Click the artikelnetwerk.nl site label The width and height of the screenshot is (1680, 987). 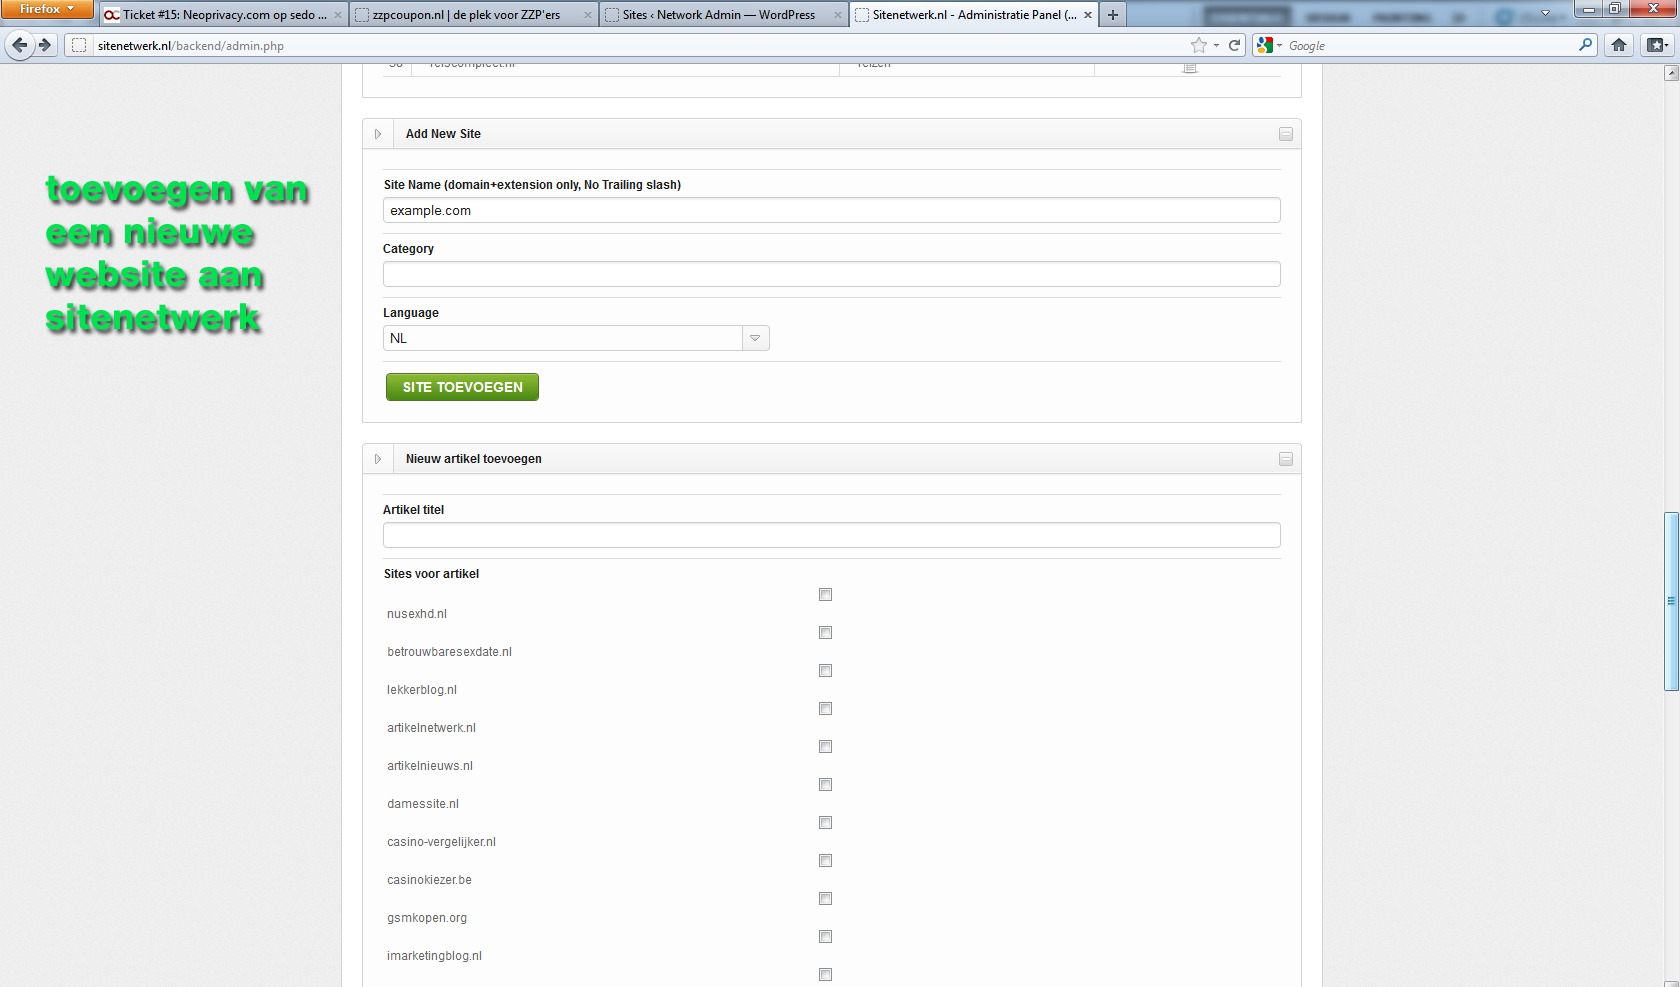pos(431,728)
